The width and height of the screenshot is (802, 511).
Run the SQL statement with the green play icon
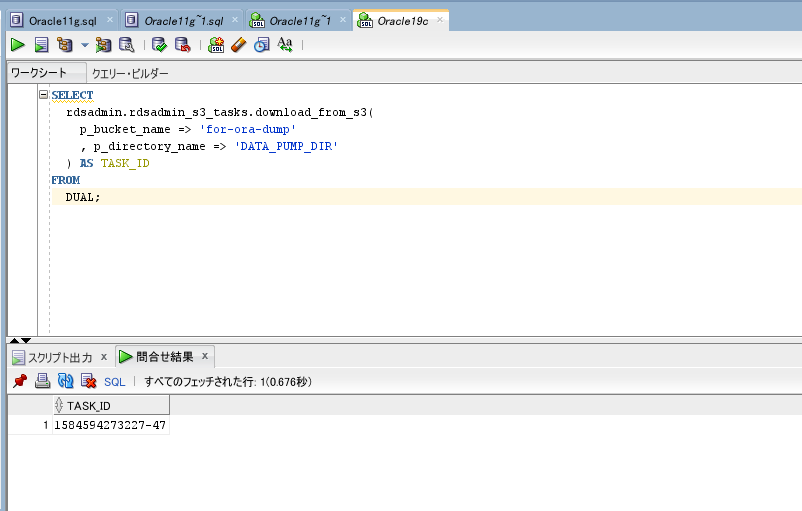17,45
